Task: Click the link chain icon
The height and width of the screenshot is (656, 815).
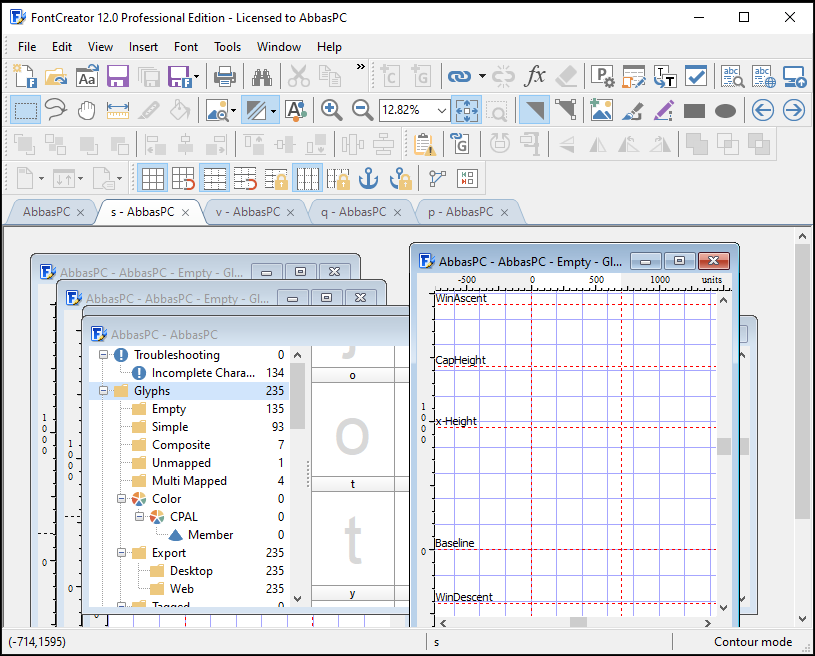Action: (x=459, y=77)
